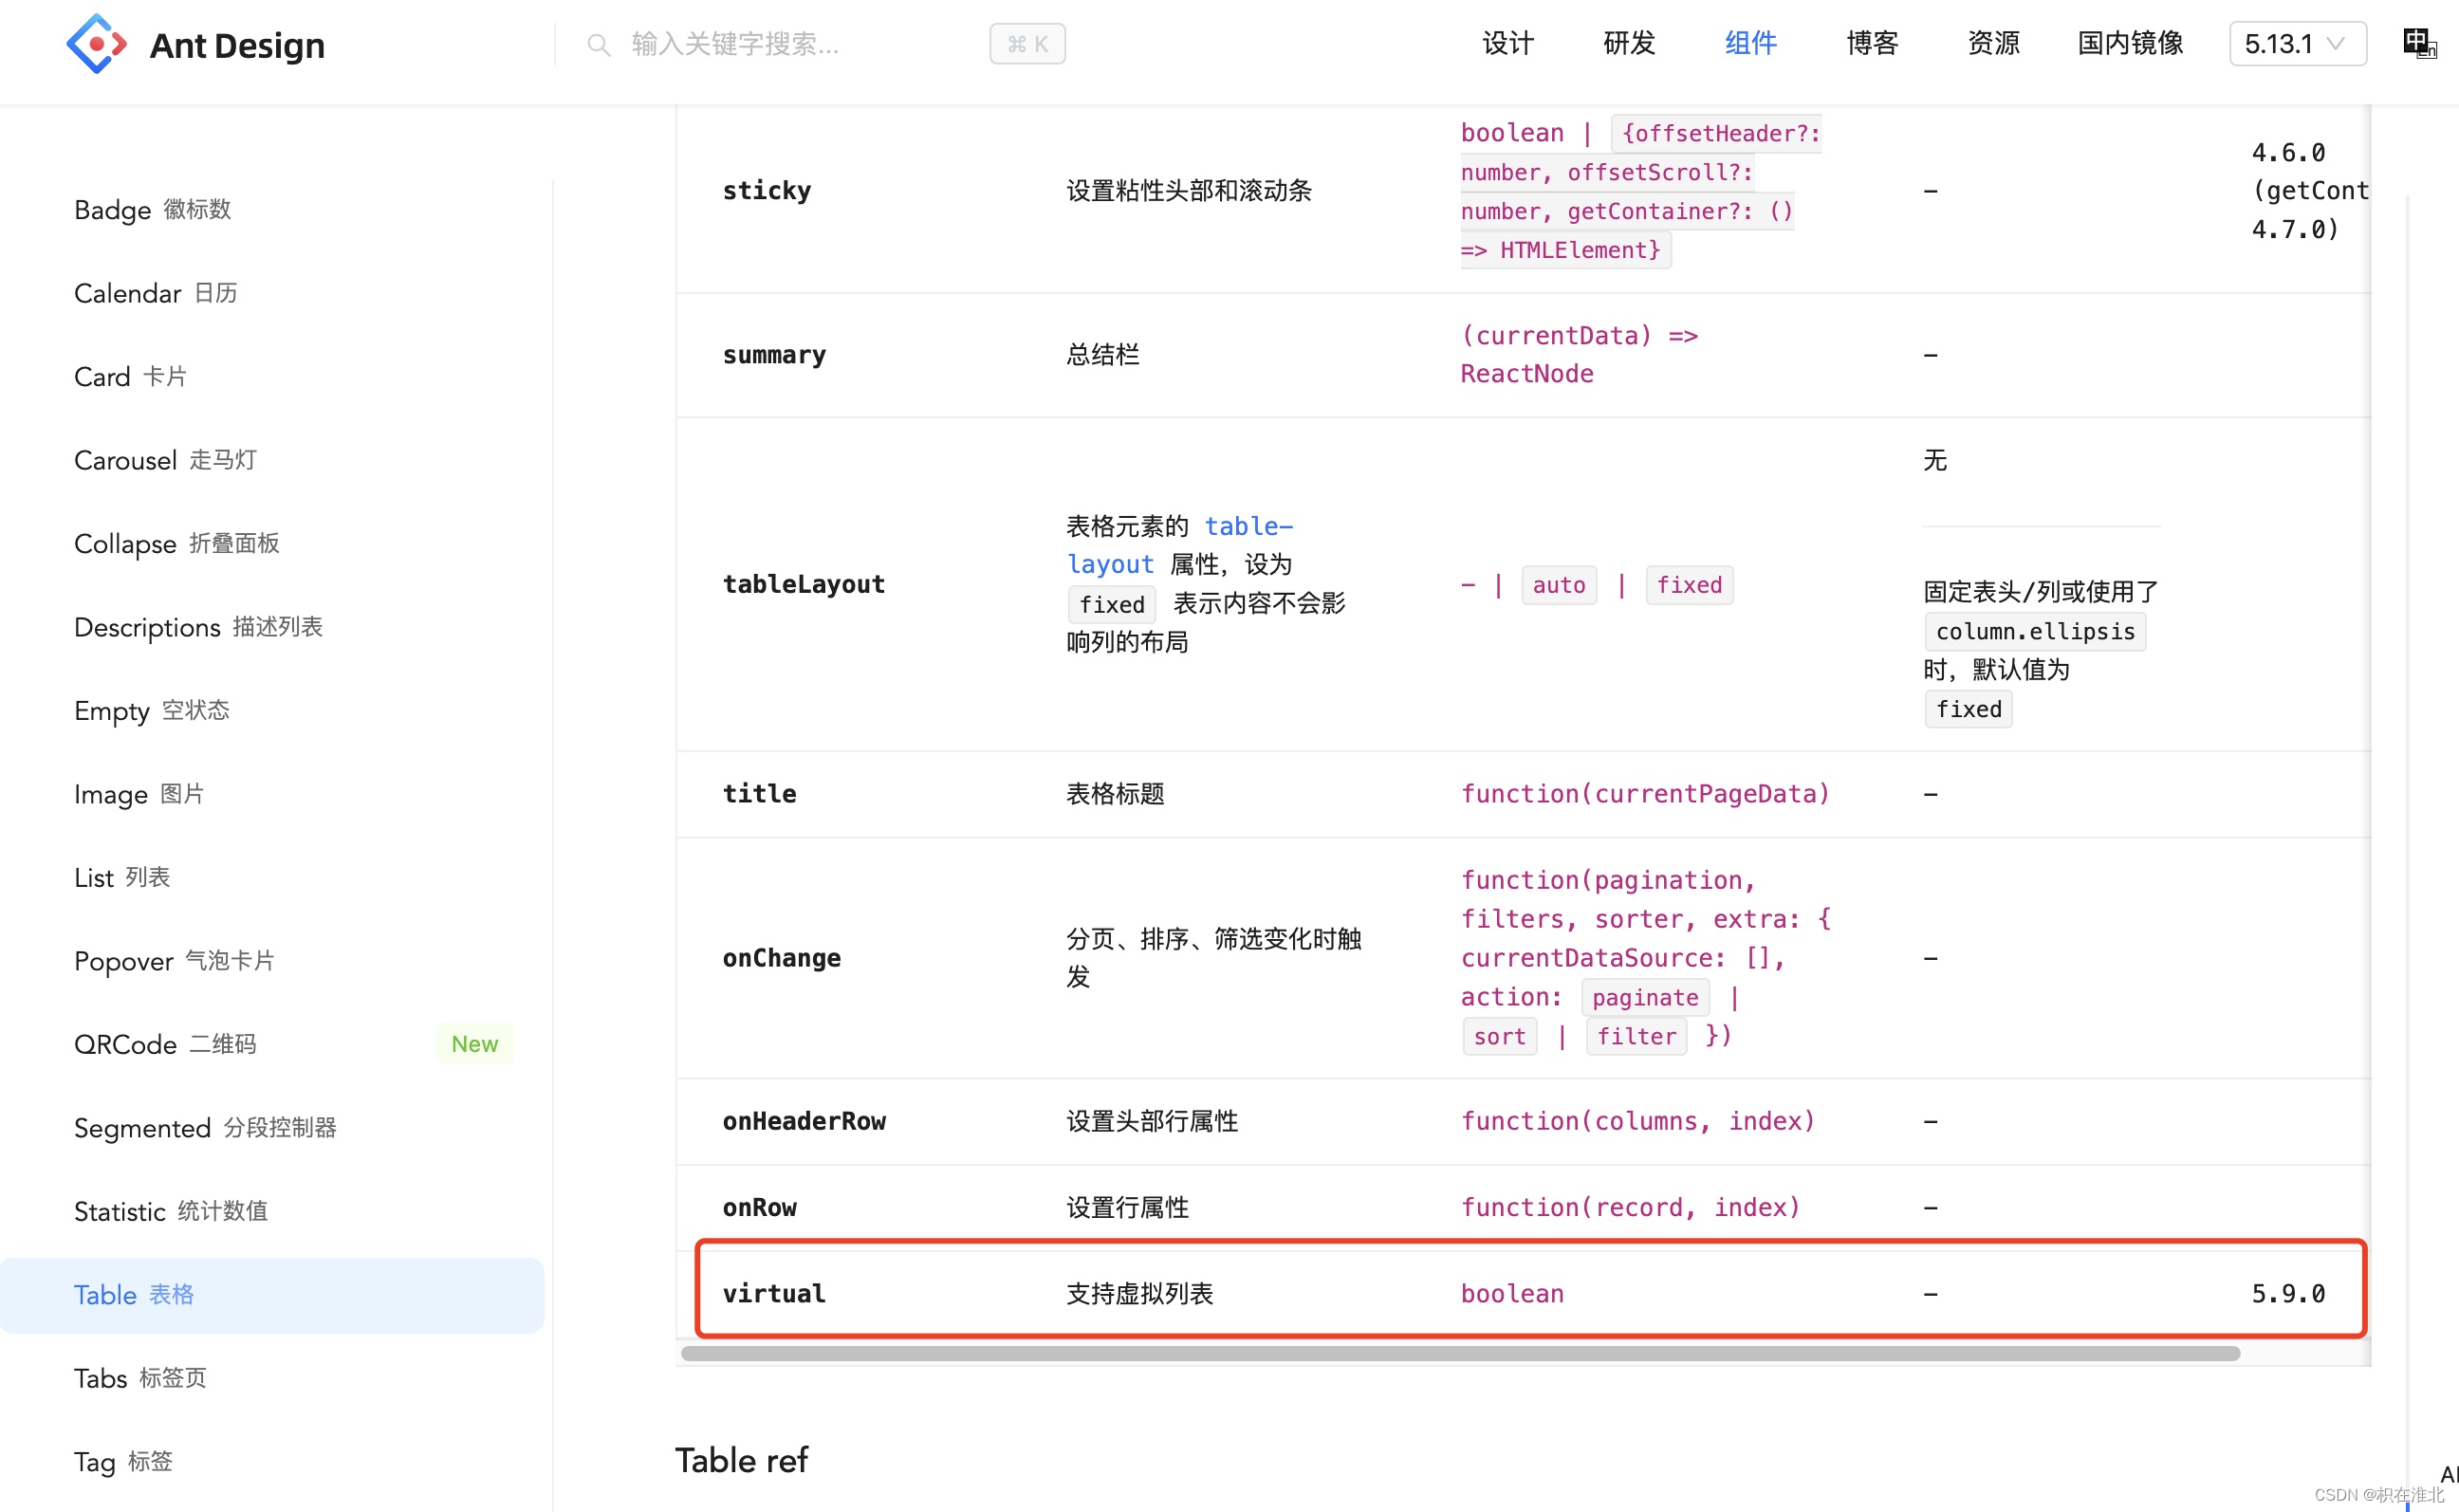Click the language switch icon
2459x1512 pixels.
(x=2418, y=44)
